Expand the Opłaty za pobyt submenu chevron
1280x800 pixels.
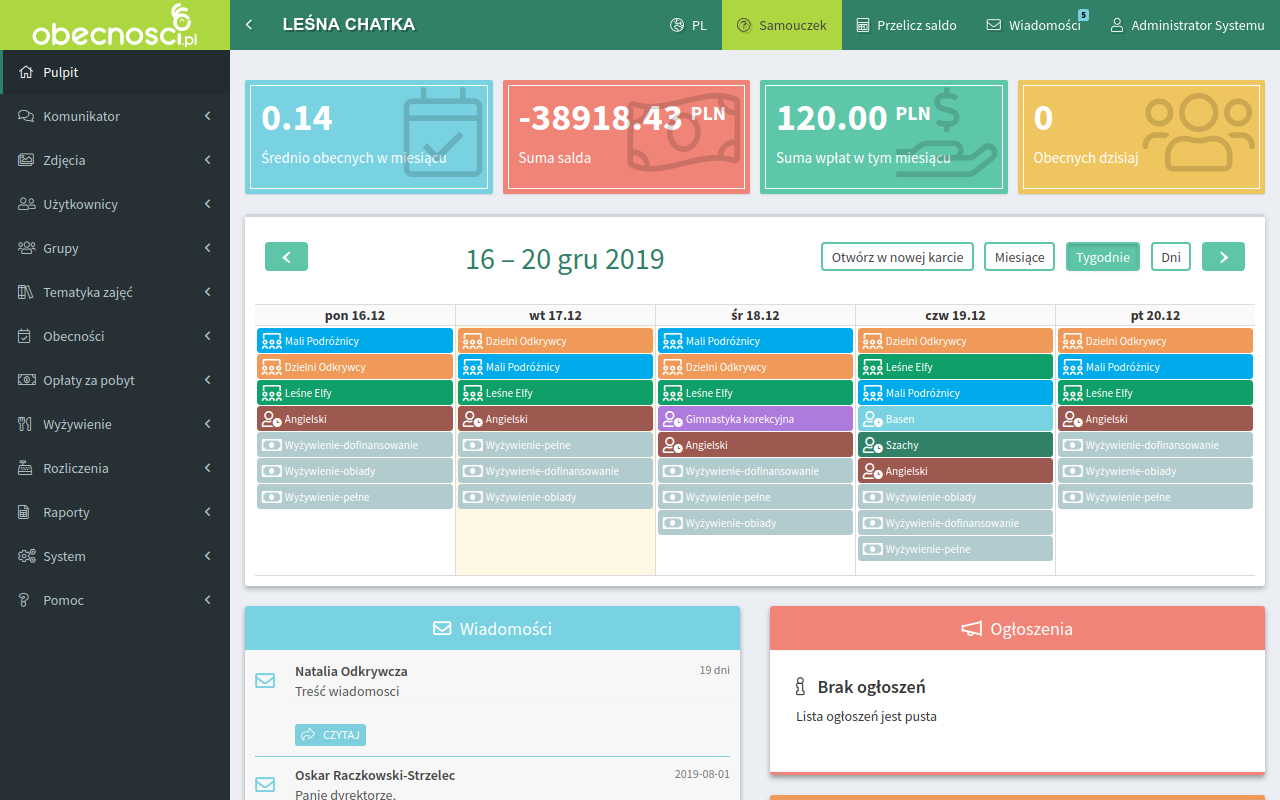(x=207, y=380)
